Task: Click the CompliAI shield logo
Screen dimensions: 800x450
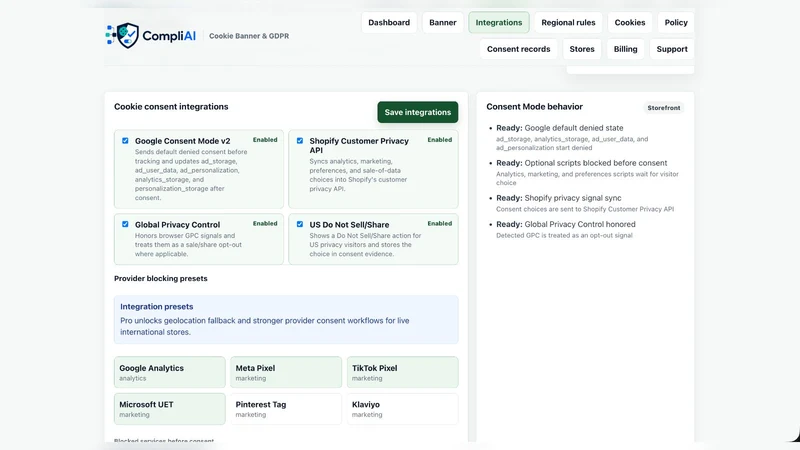Action: tap(122, 35)
